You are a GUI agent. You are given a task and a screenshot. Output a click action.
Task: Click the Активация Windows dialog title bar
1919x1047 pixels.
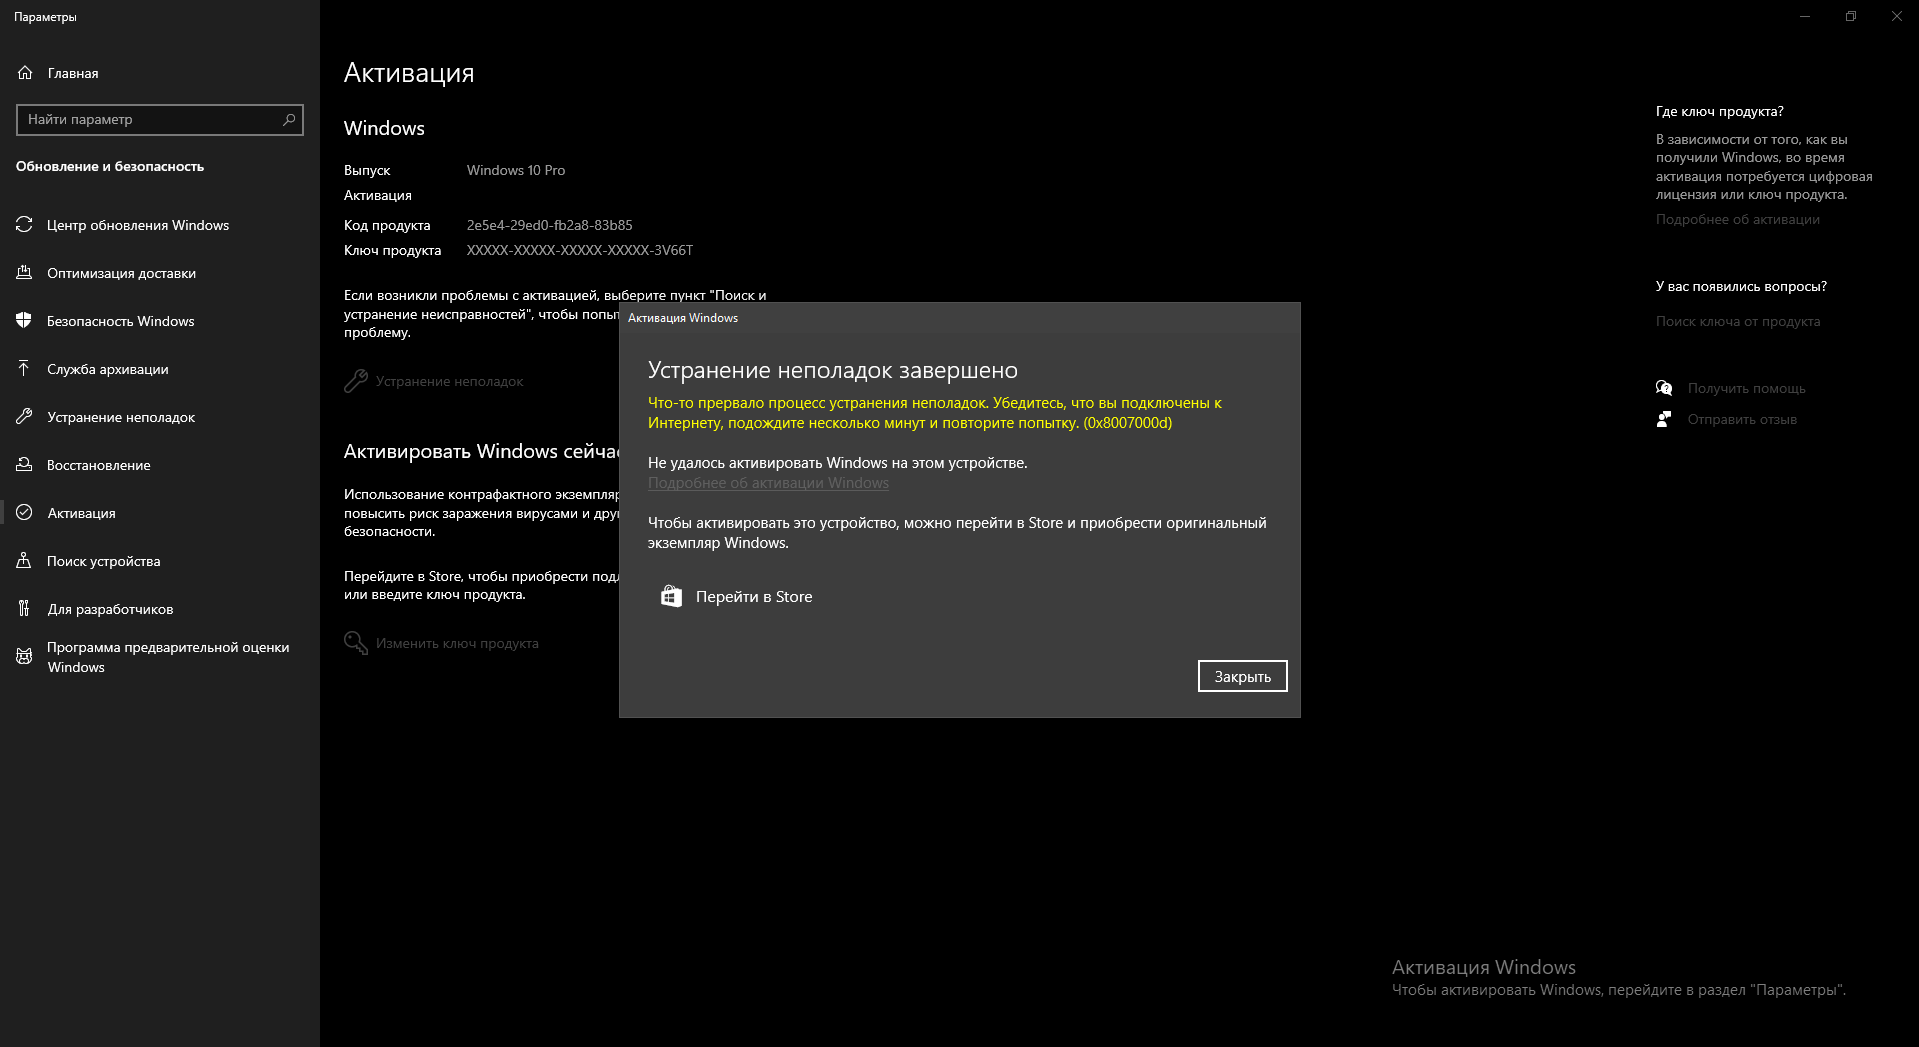[959, 318]
